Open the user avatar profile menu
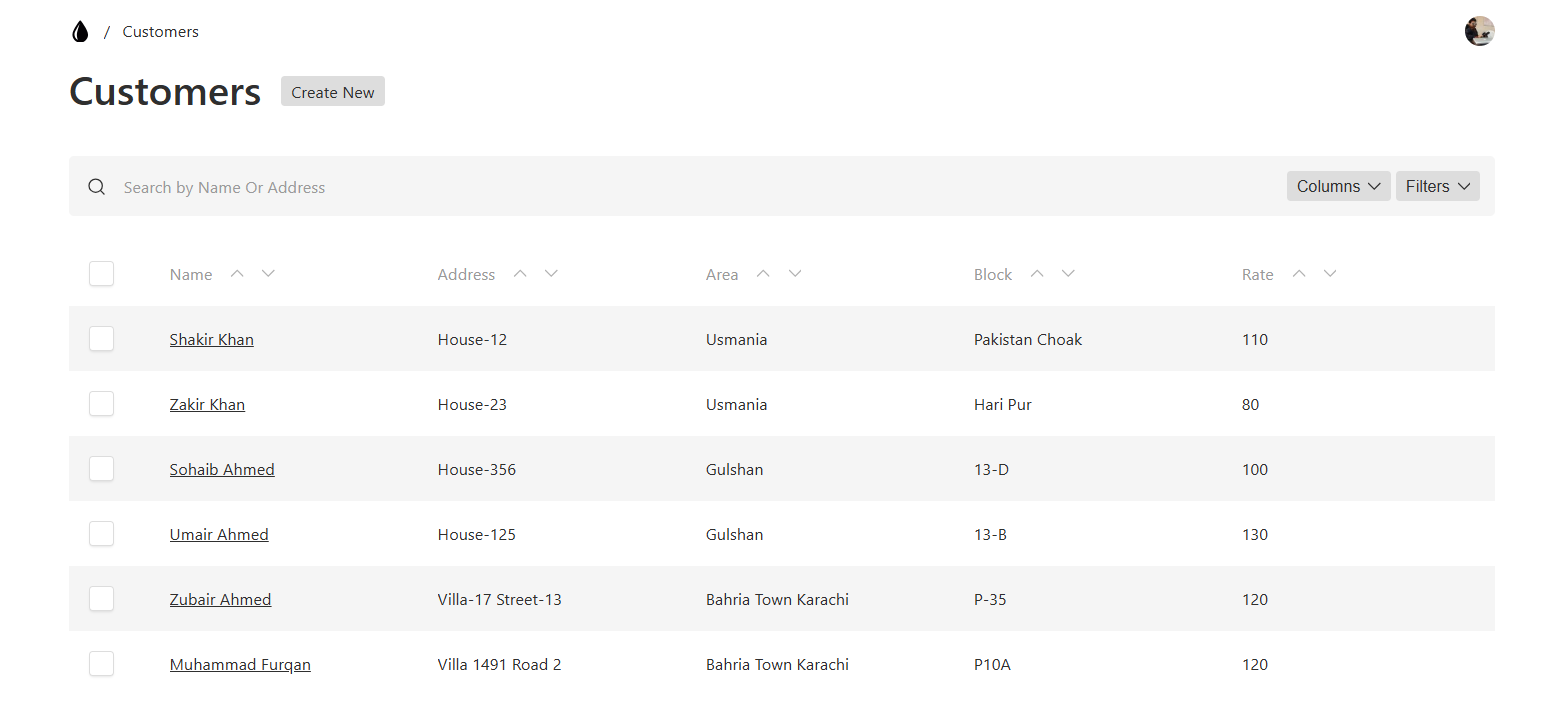The width and height of the screenshot is (1565, 701). tap(1479, 32)
